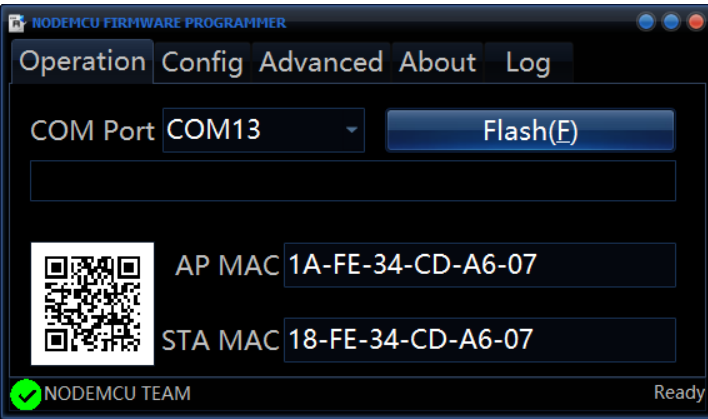View the Log tab
Image resolution: width=708 pixels, height=419 pixels.
coord(528,62)
